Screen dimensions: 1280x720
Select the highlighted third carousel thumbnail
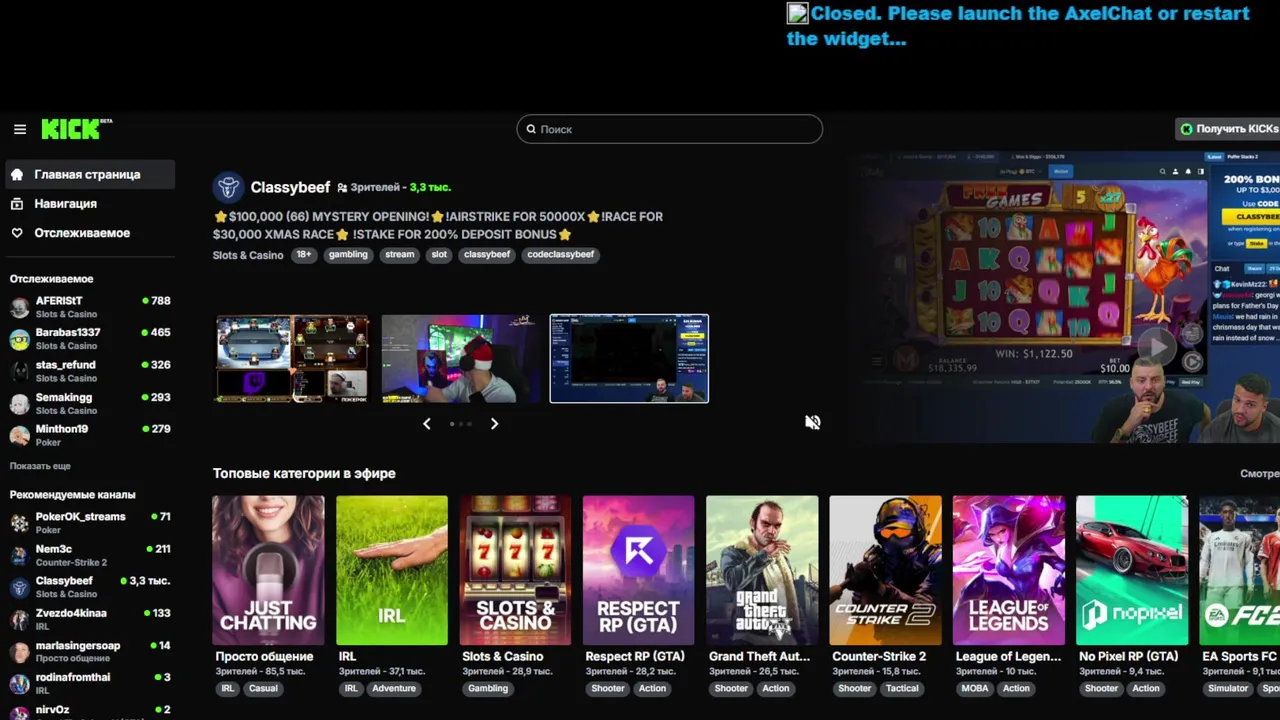(629, 359)
